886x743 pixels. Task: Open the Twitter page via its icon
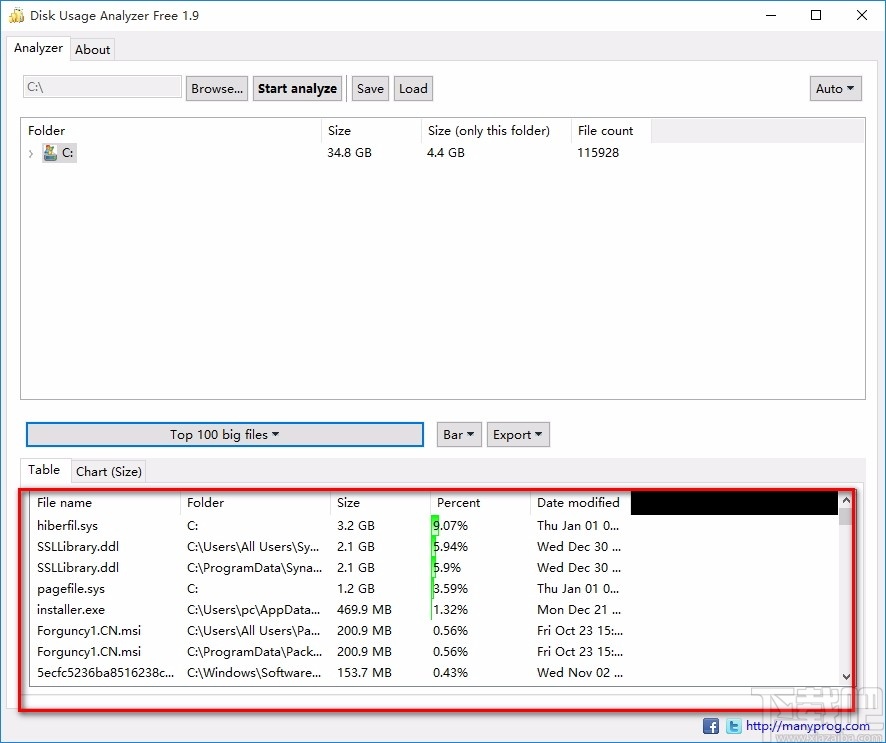733,726
